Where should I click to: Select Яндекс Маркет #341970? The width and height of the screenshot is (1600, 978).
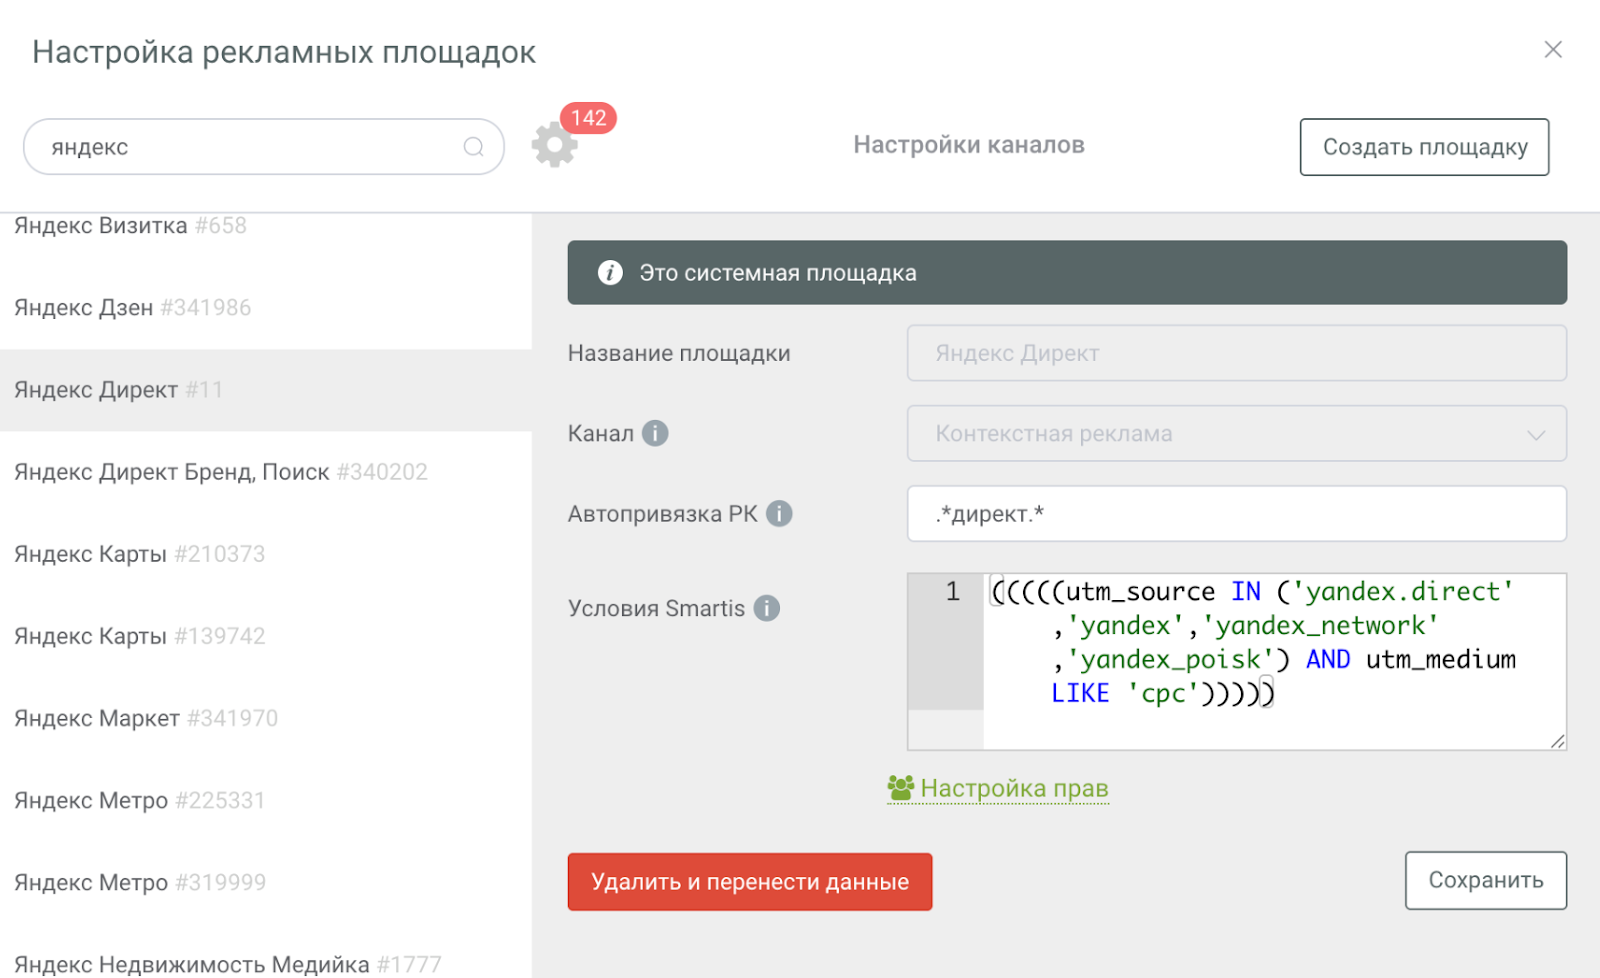(x=265, y=718)
